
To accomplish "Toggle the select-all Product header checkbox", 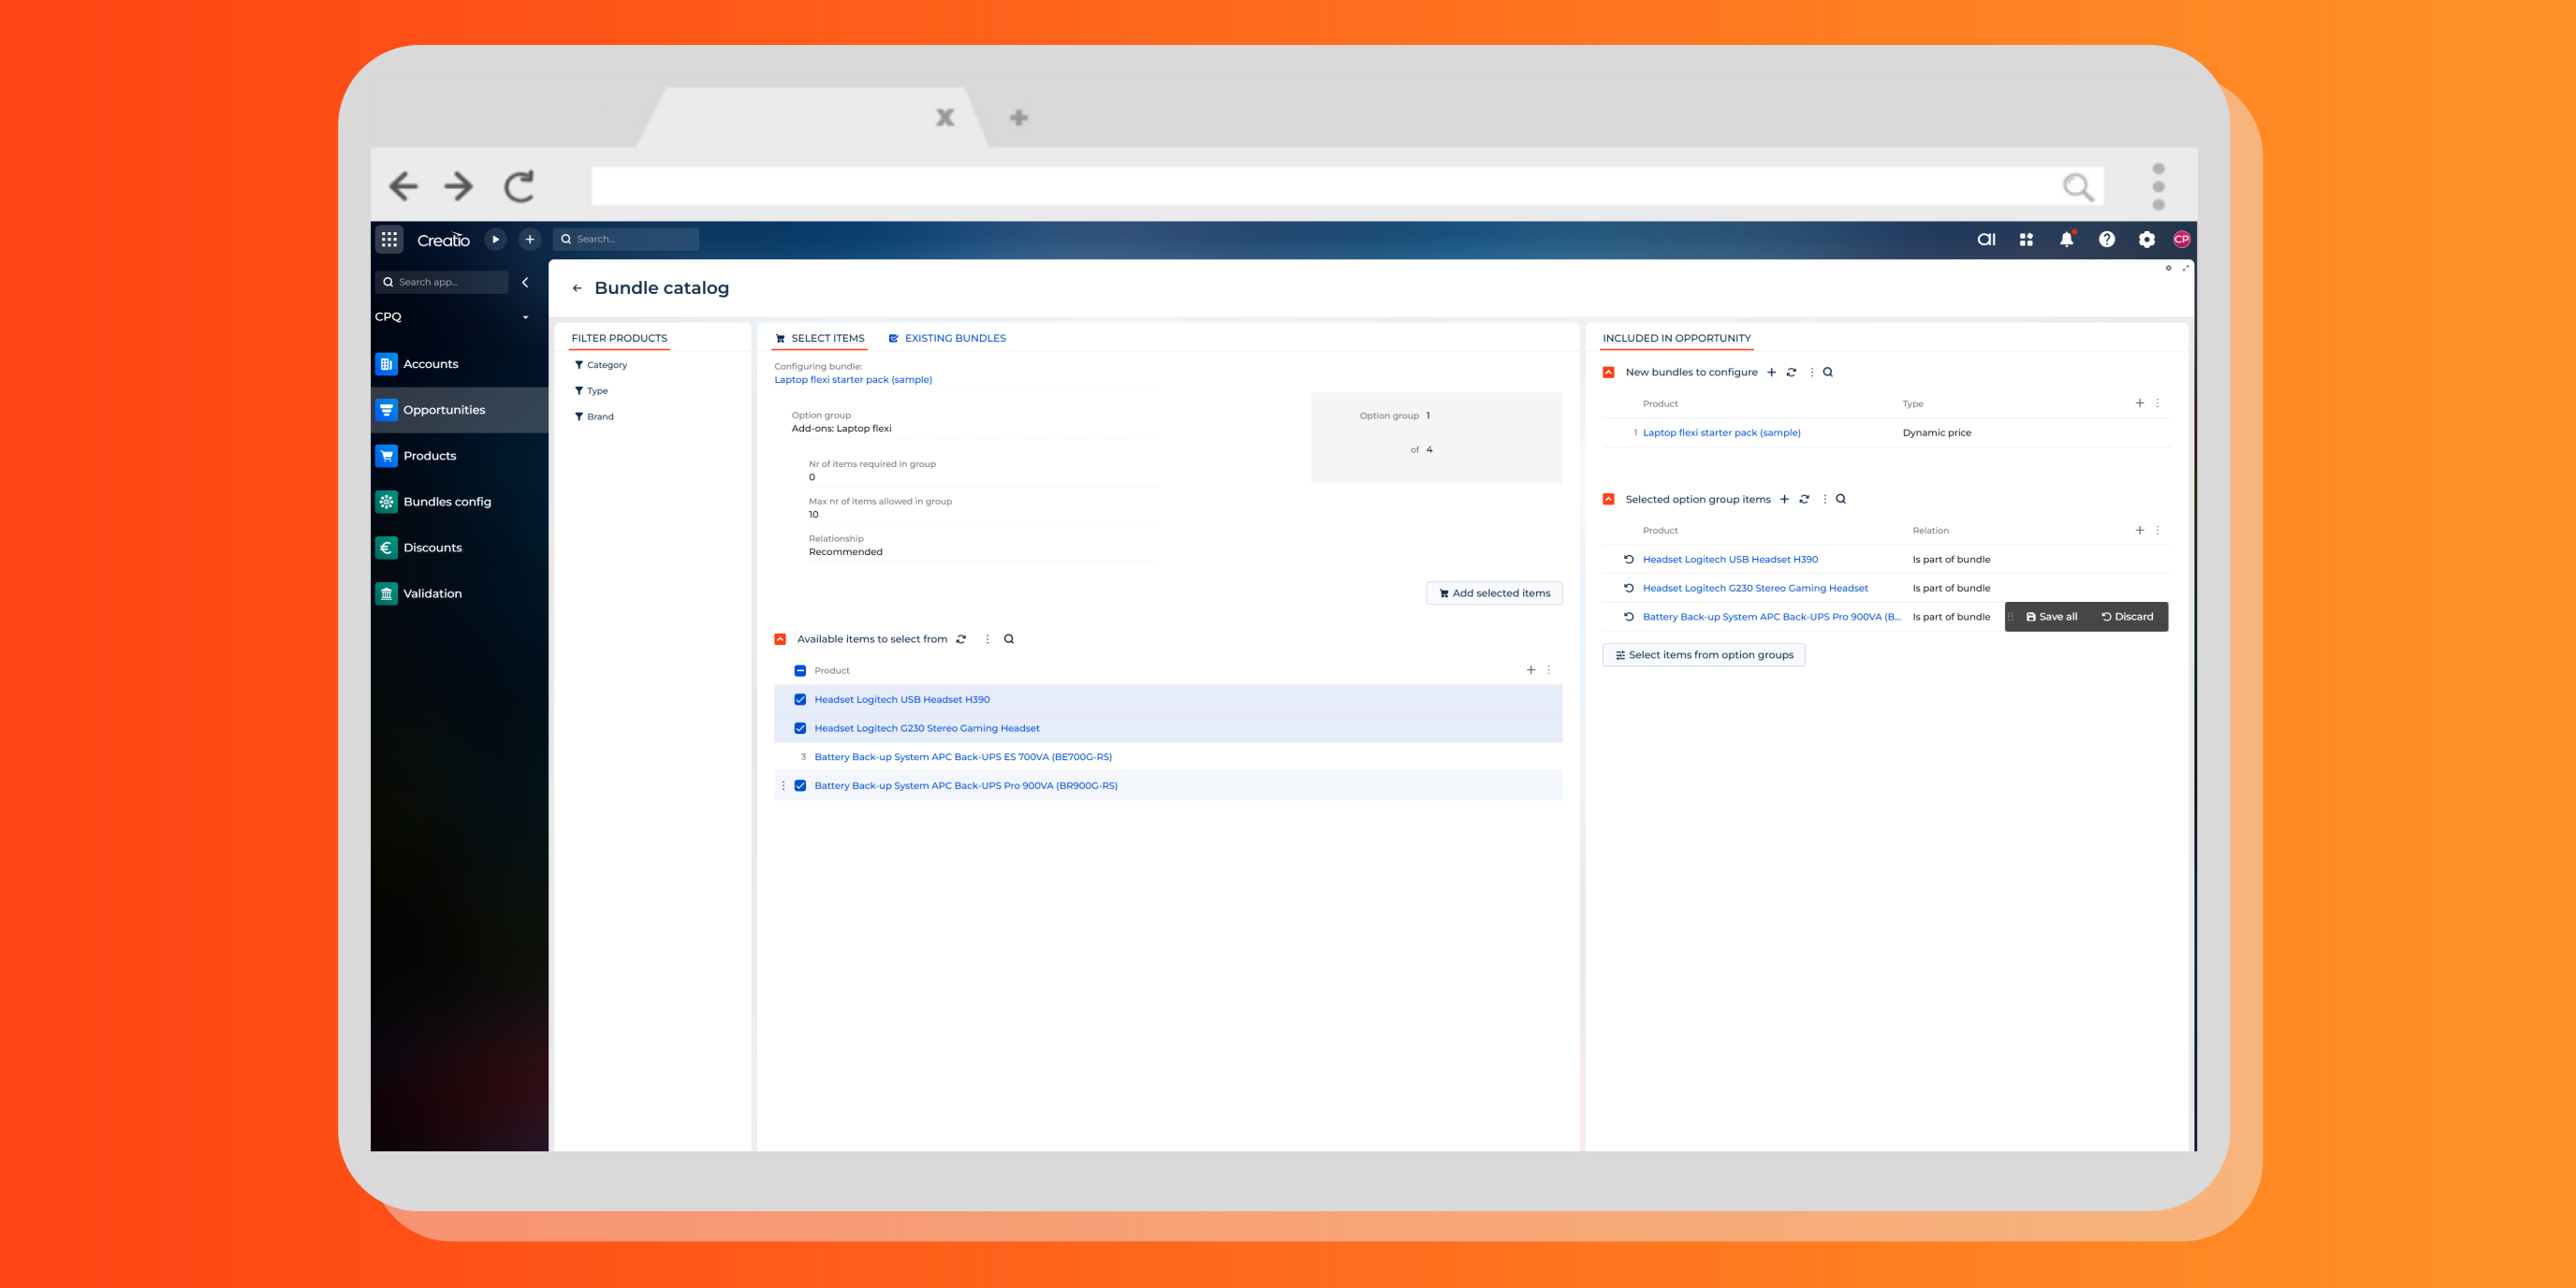I will [800, 670].
